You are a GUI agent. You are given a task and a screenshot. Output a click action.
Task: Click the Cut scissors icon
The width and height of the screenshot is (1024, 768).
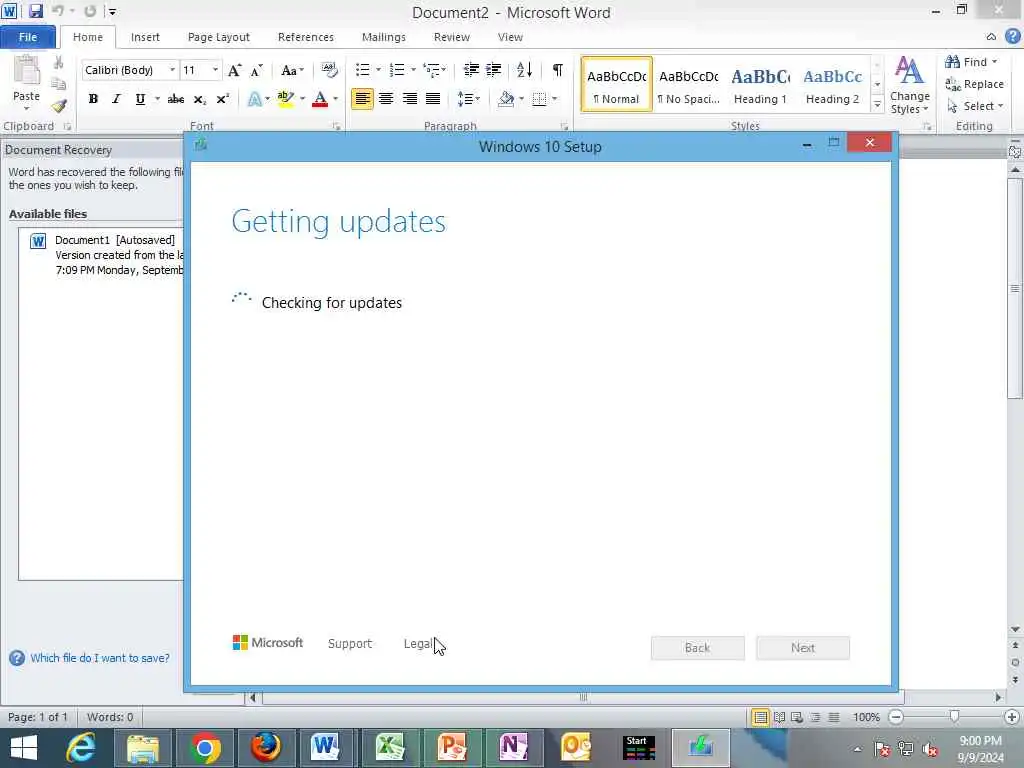pos(59,63)
